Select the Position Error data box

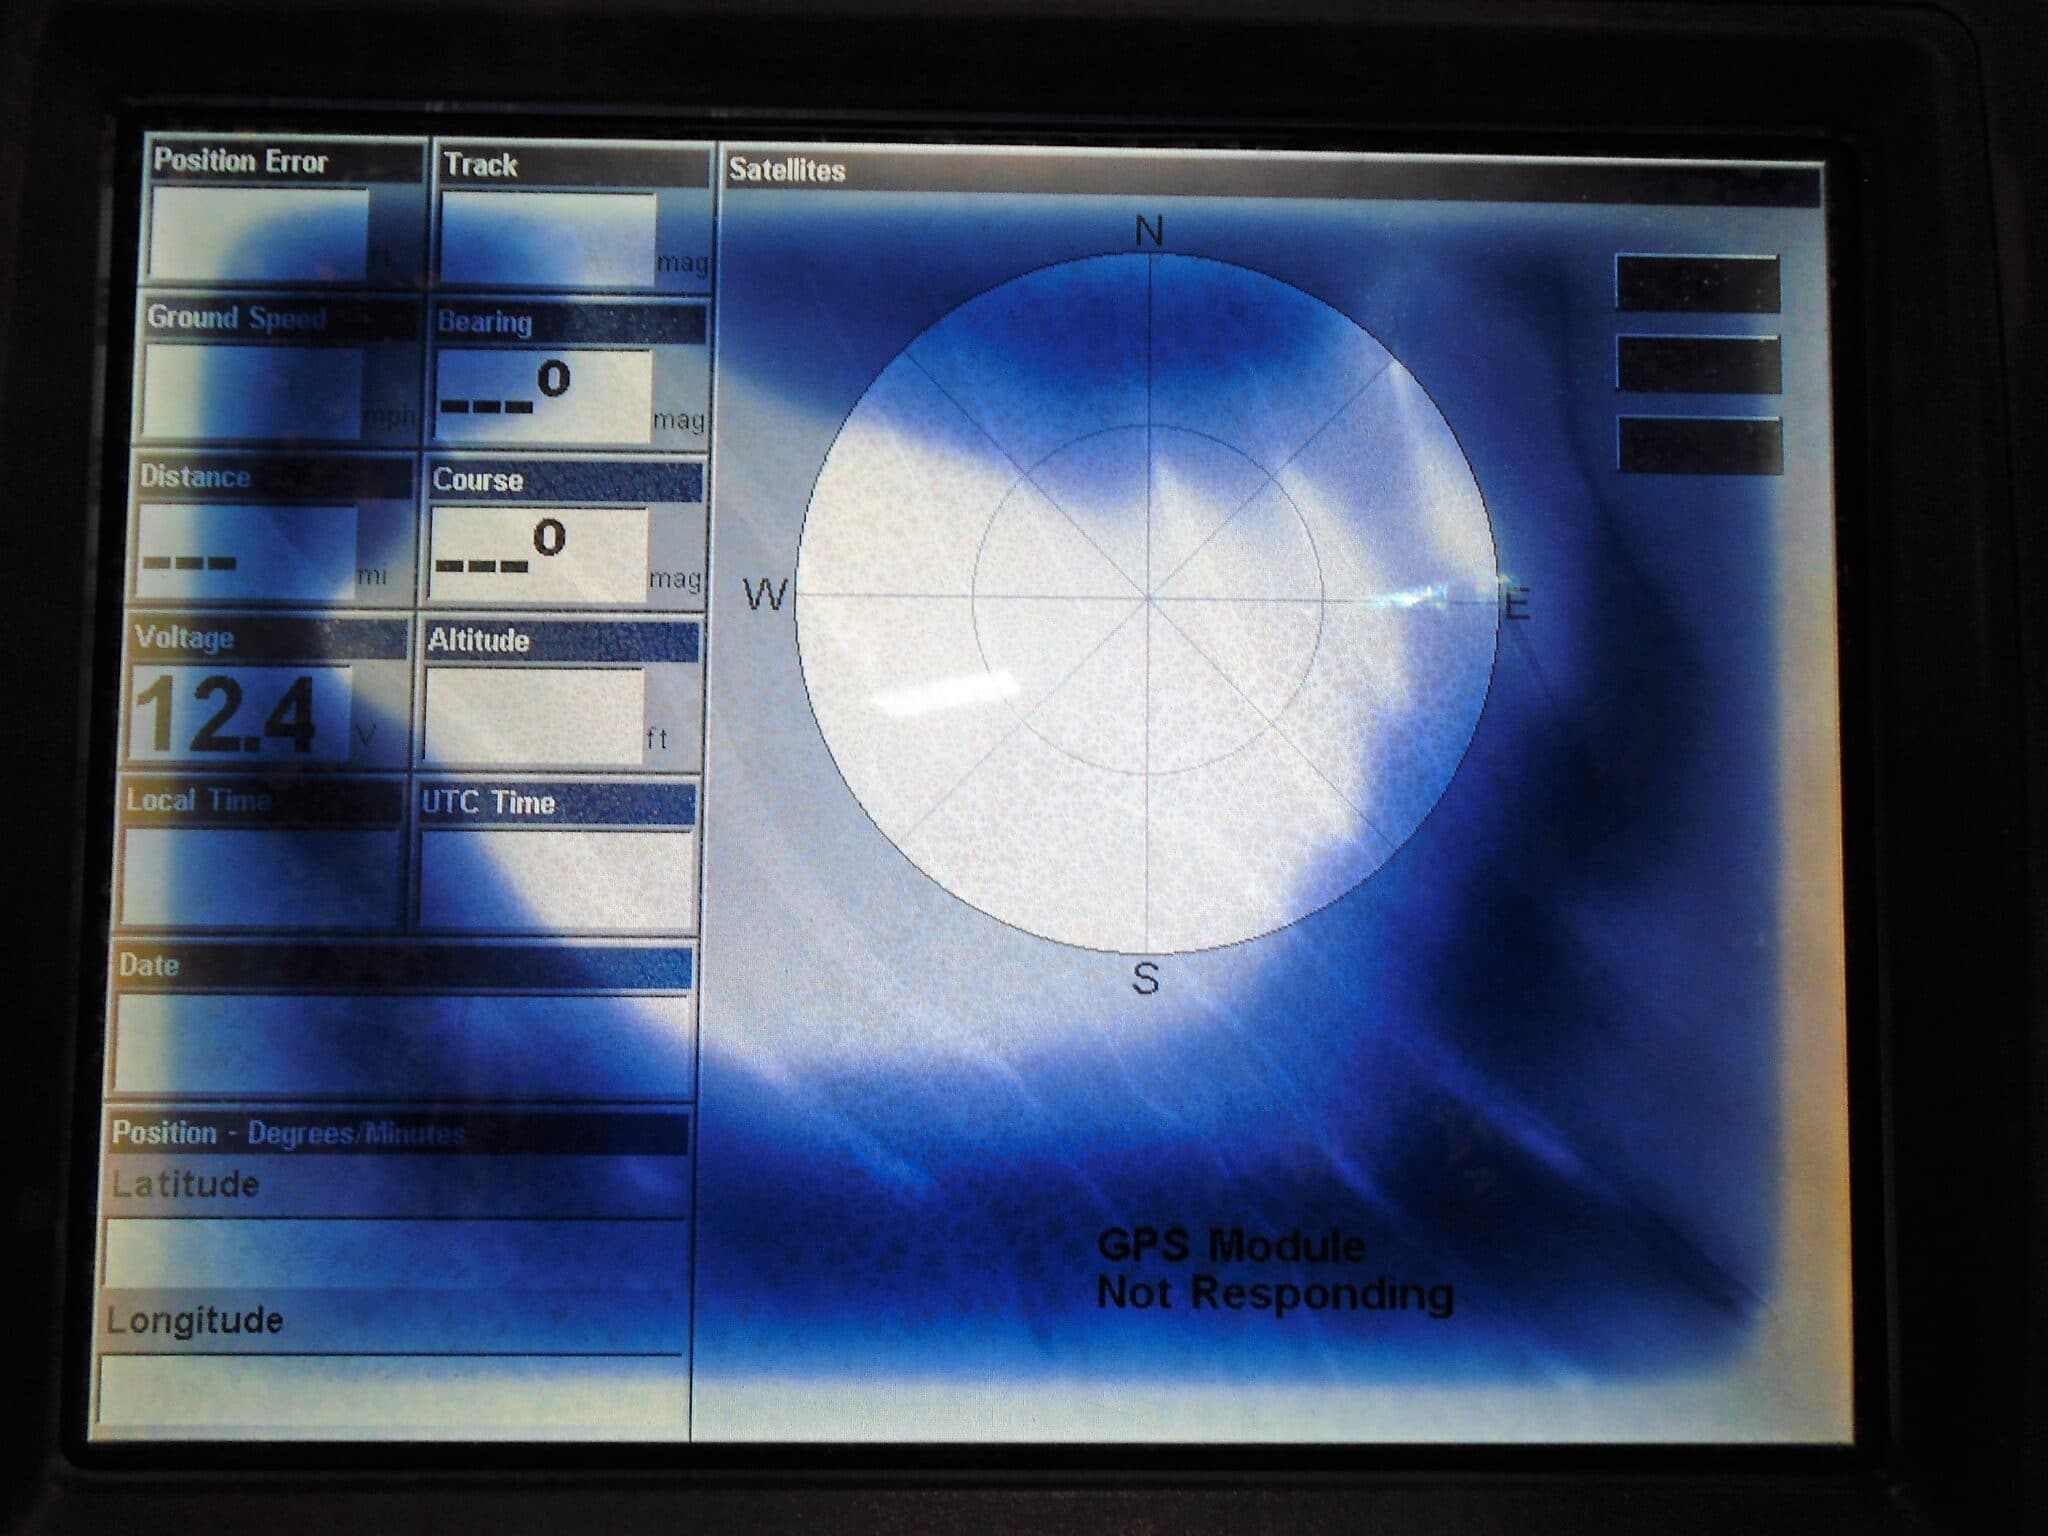click(259, 235)
